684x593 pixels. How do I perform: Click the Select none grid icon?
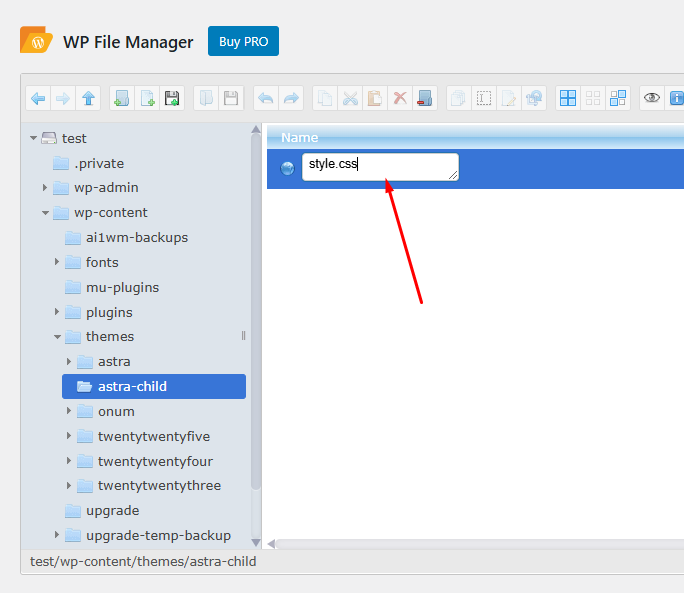pyautogui.click(x=593, y=98)
